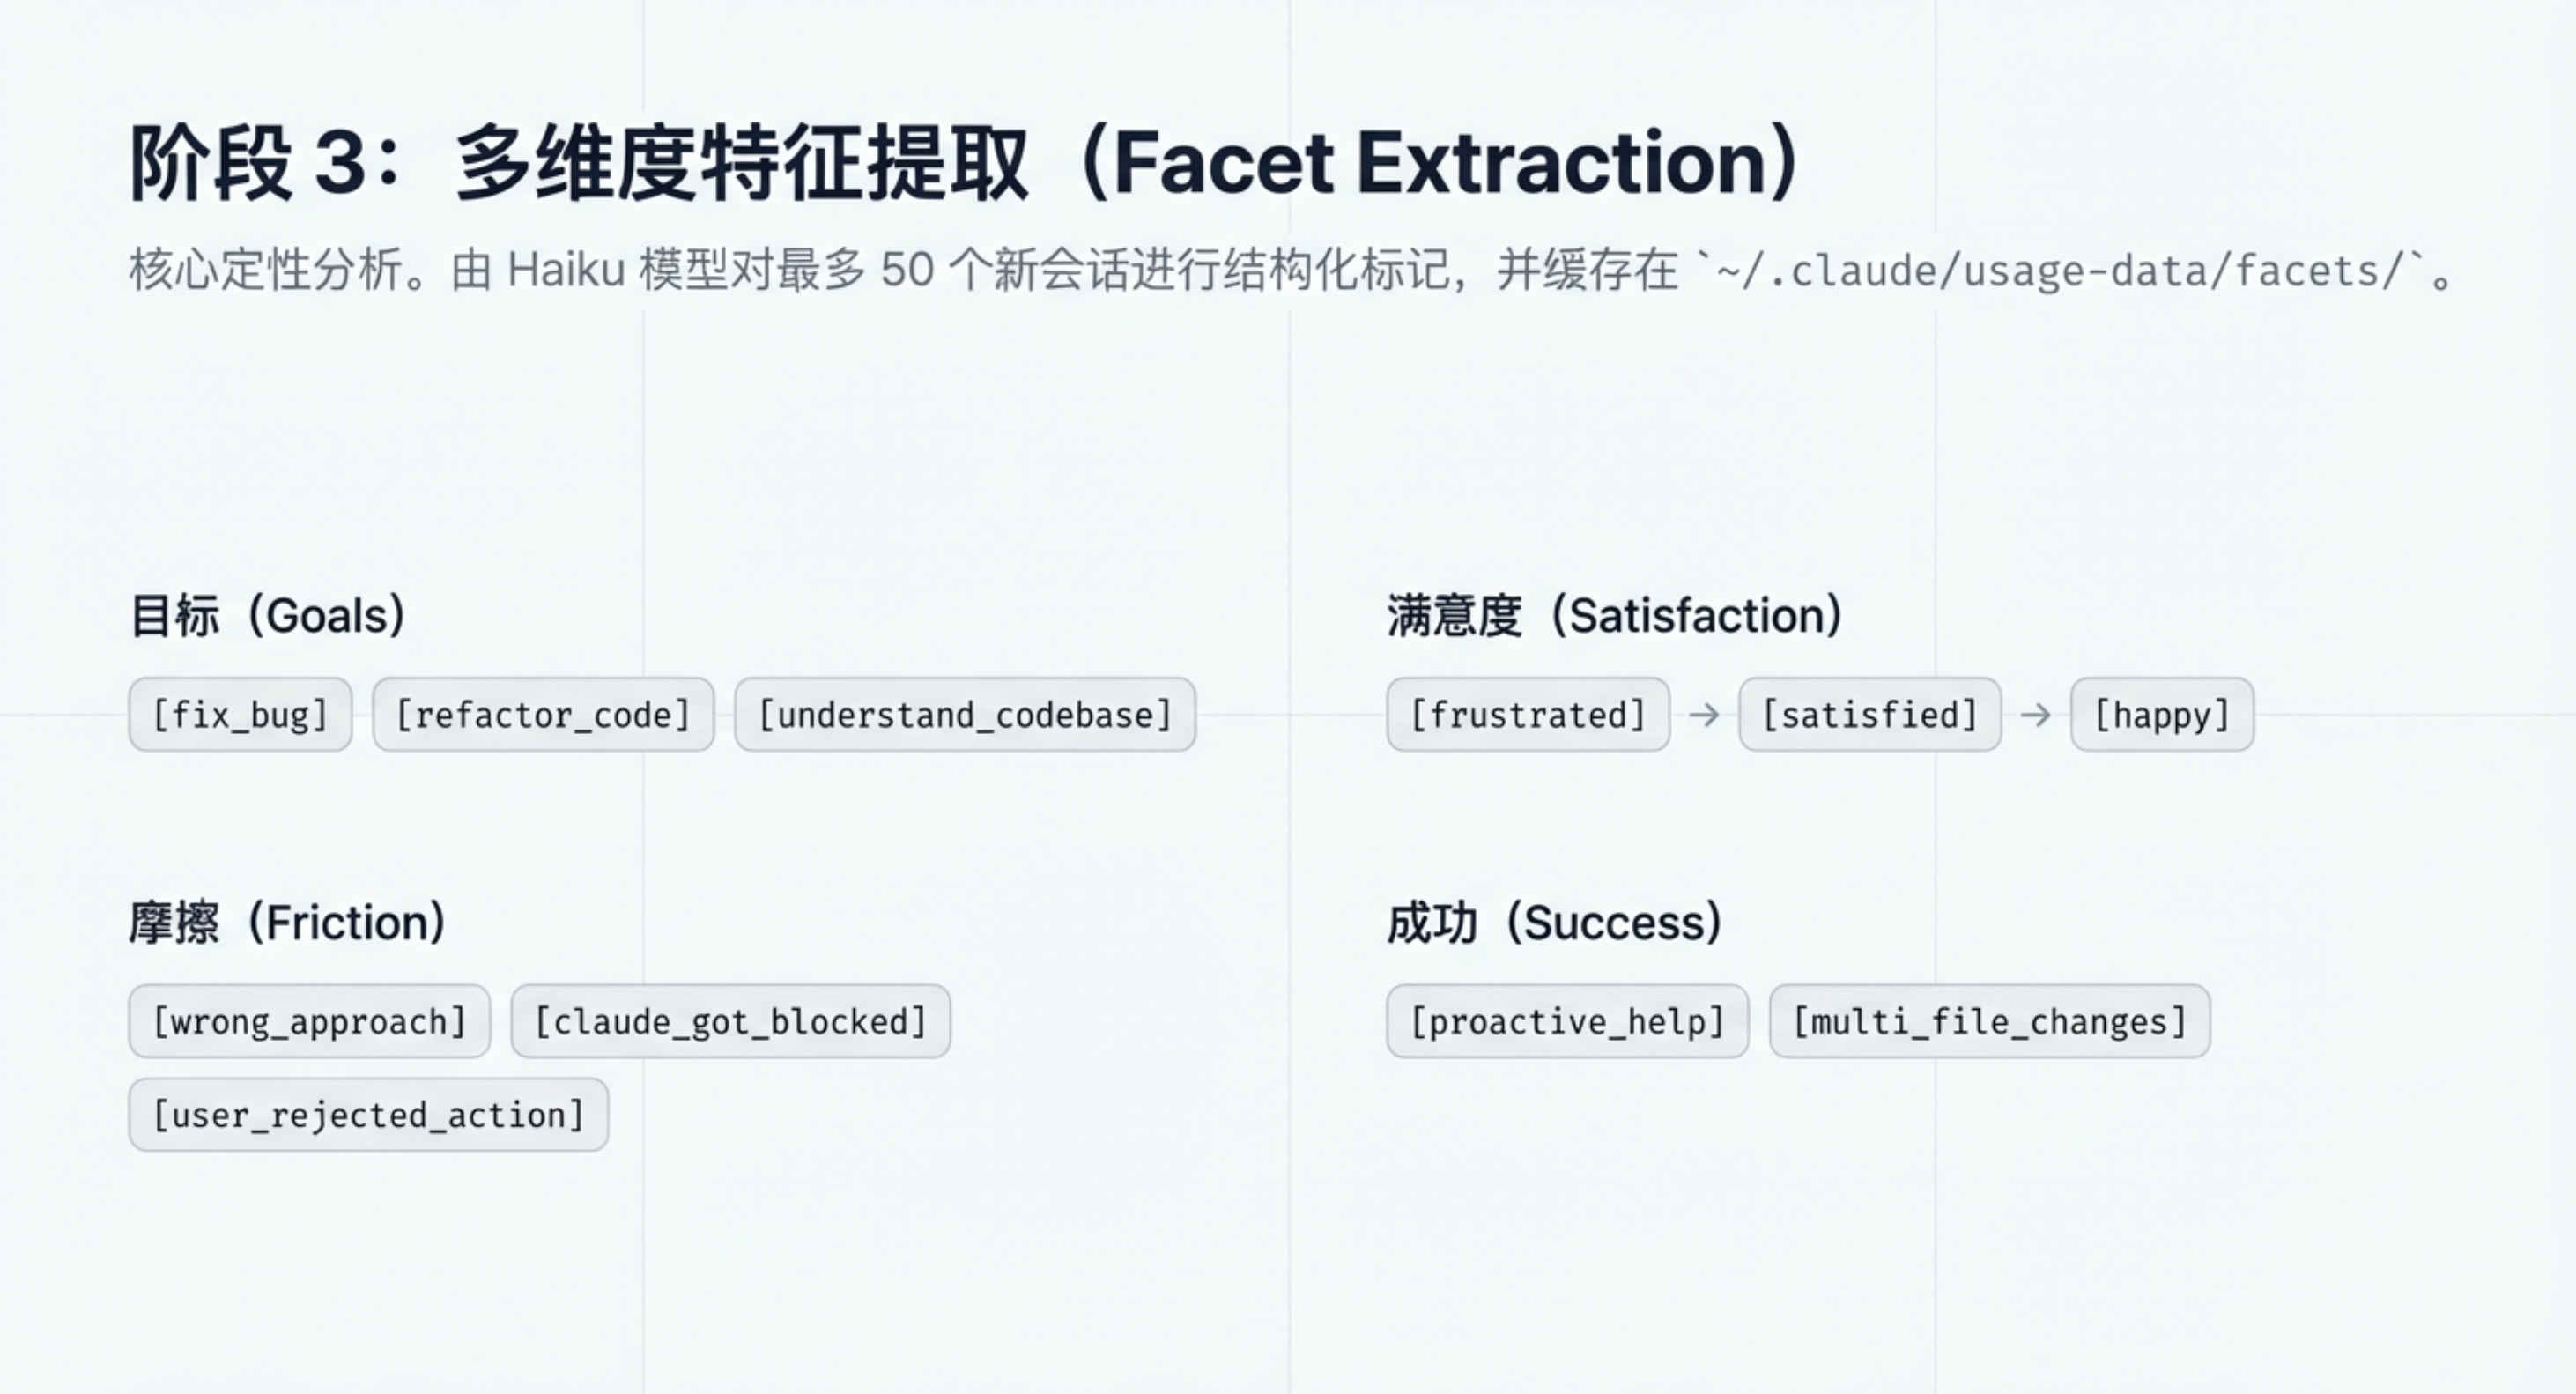The width and height of the screenshot is (2576, 1394).
Task: Select the [refactor_code] tag
Action: [543, 715]
